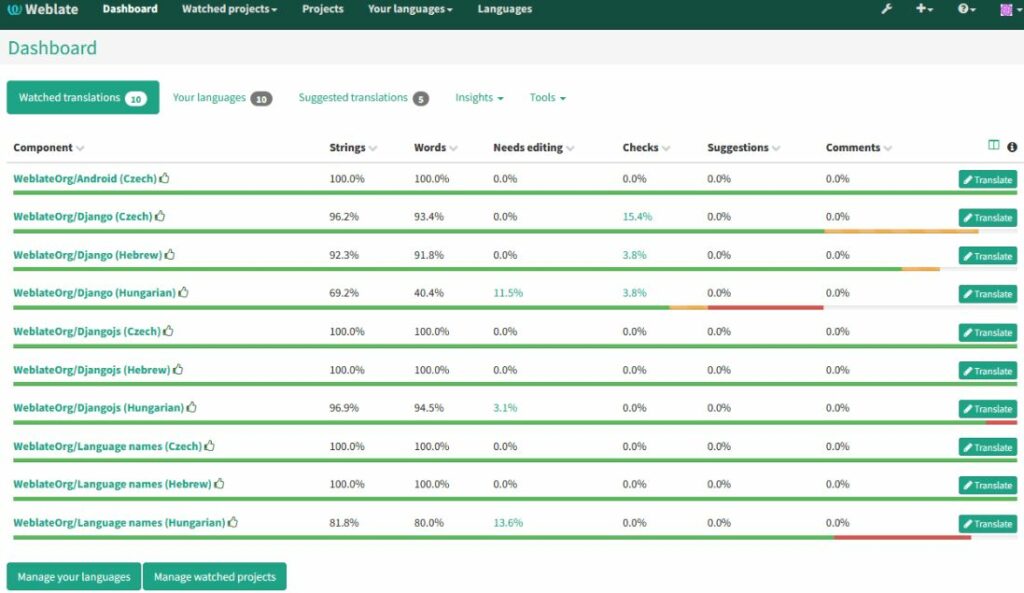Click Translate button for Android (Czech)
The image size is (1024, 593).
[987, 179]
